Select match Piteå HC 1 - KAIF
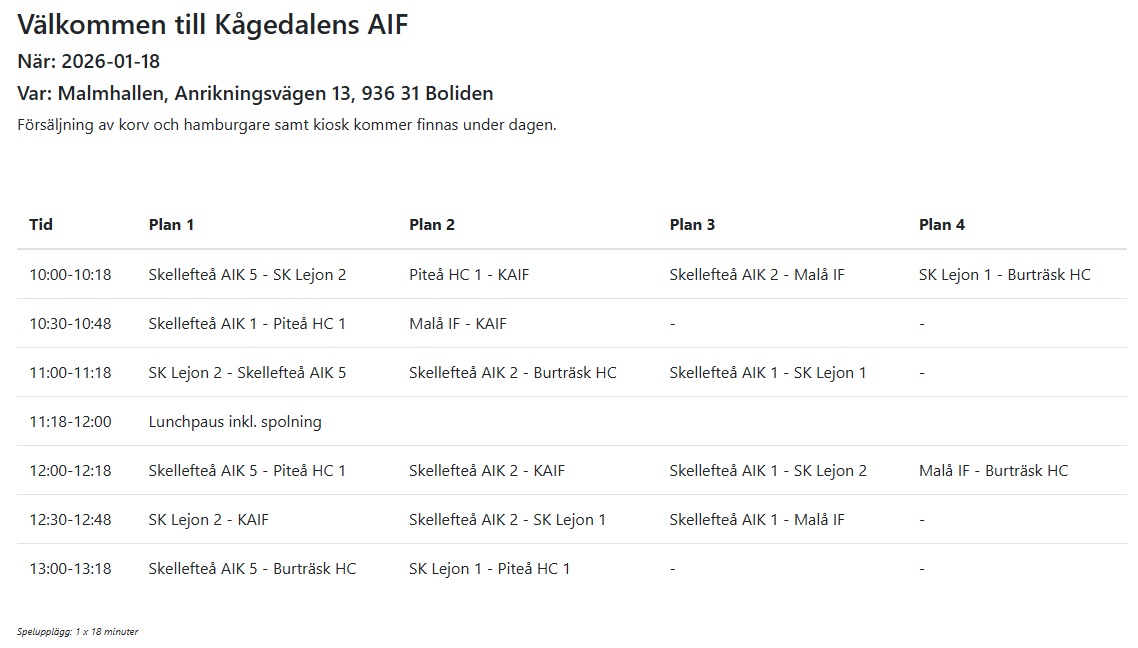The image size is (1138, 648). 470,274
